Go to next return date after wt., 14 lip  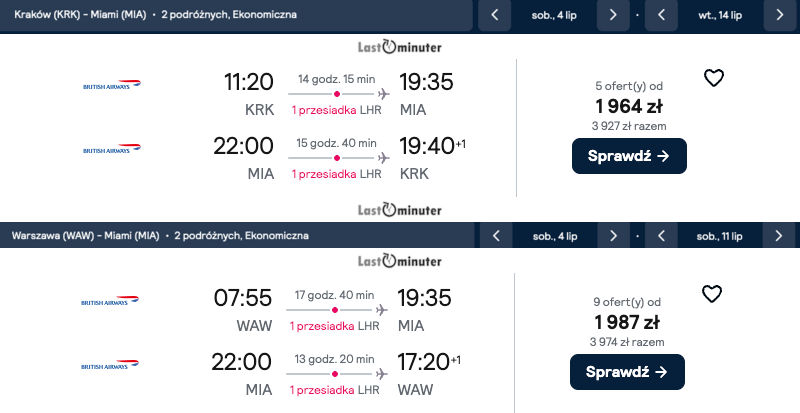(780, 16)
